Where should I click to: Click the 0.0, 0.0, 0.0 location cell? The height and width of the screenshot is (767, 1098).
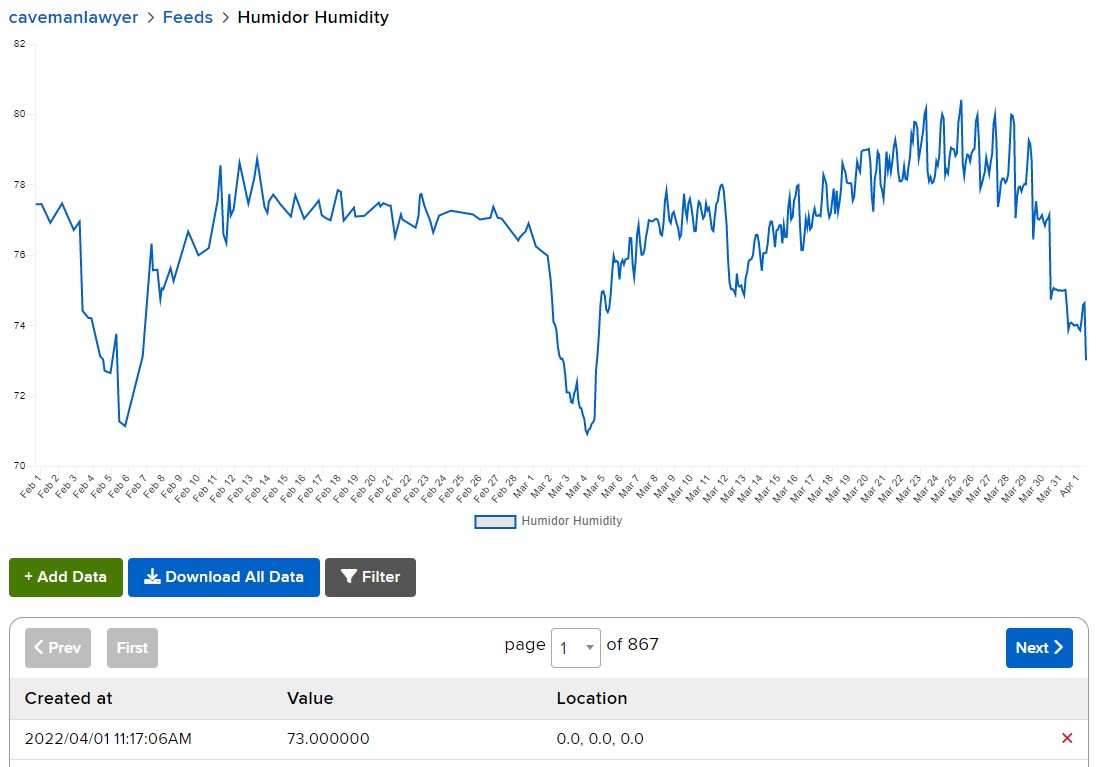[600, 739]
